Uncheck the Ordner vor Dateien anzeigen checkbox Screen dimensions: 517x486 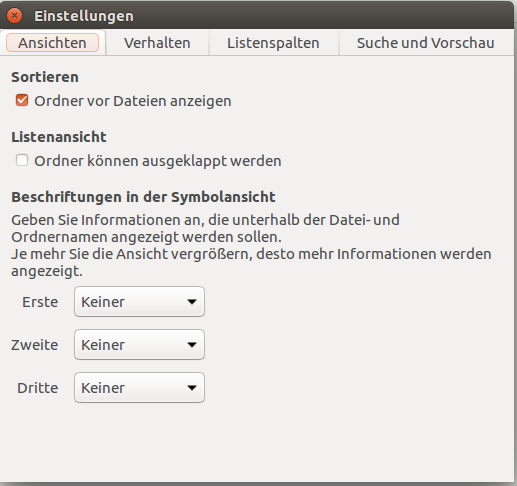point(22,100)
